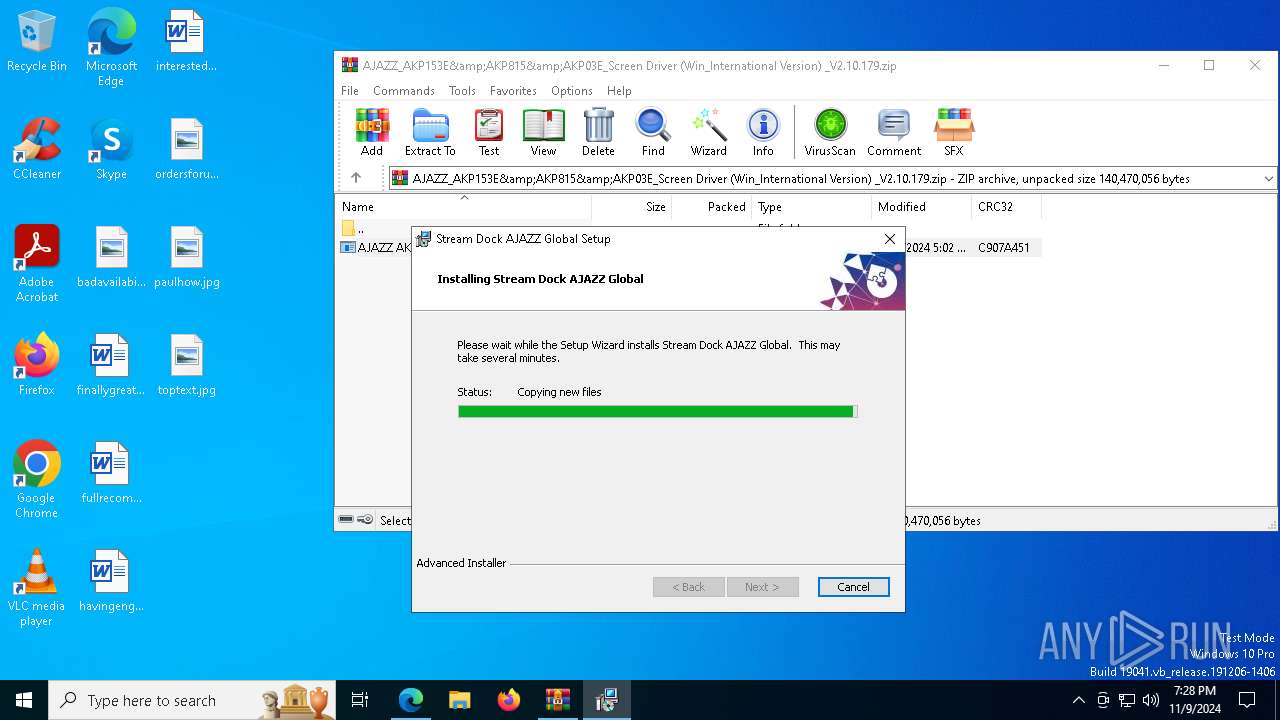Select Microsoft Edge desktop shortcut
1280x720 pixels.
point(111,48)
